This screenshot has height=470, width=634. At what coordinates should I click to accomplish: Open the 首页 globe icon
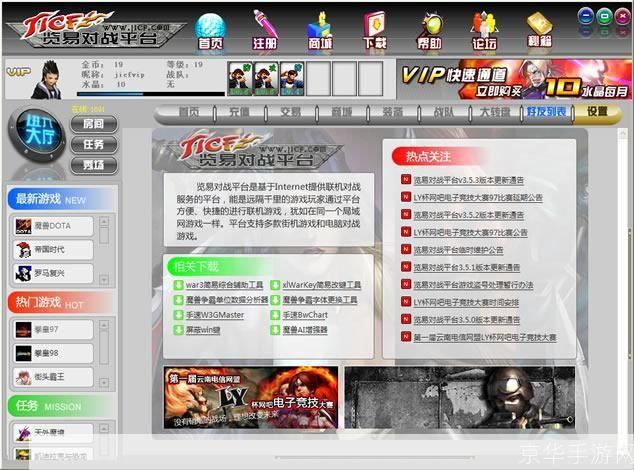click(210, 32)
